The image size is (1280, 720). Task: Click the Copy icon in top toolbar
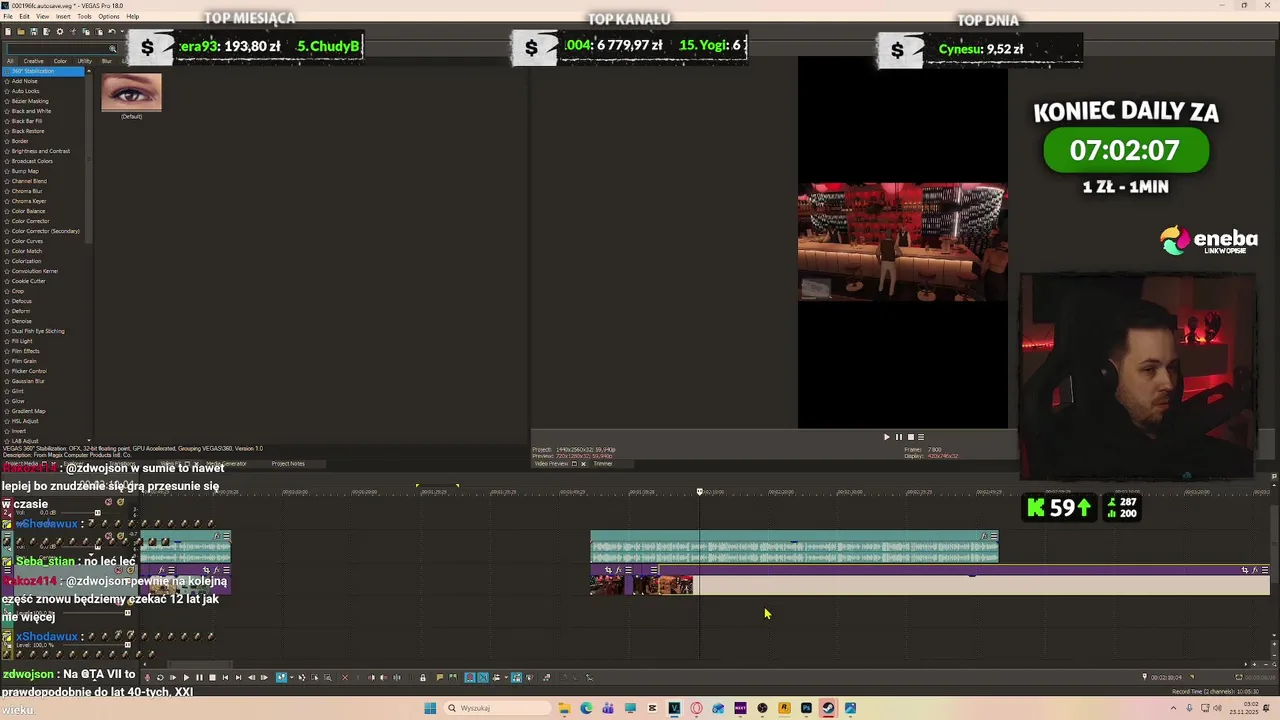pyautogui.click(x=86, y=32)
